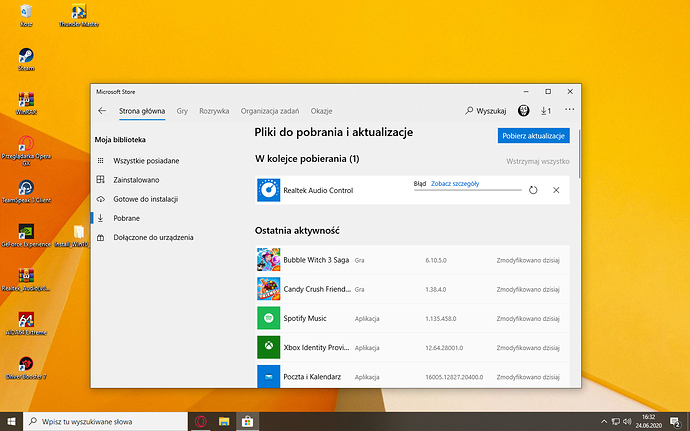Open Zobacz szczegóły error link
Viewport: 690px width, 431px height.
pos(455,184)
